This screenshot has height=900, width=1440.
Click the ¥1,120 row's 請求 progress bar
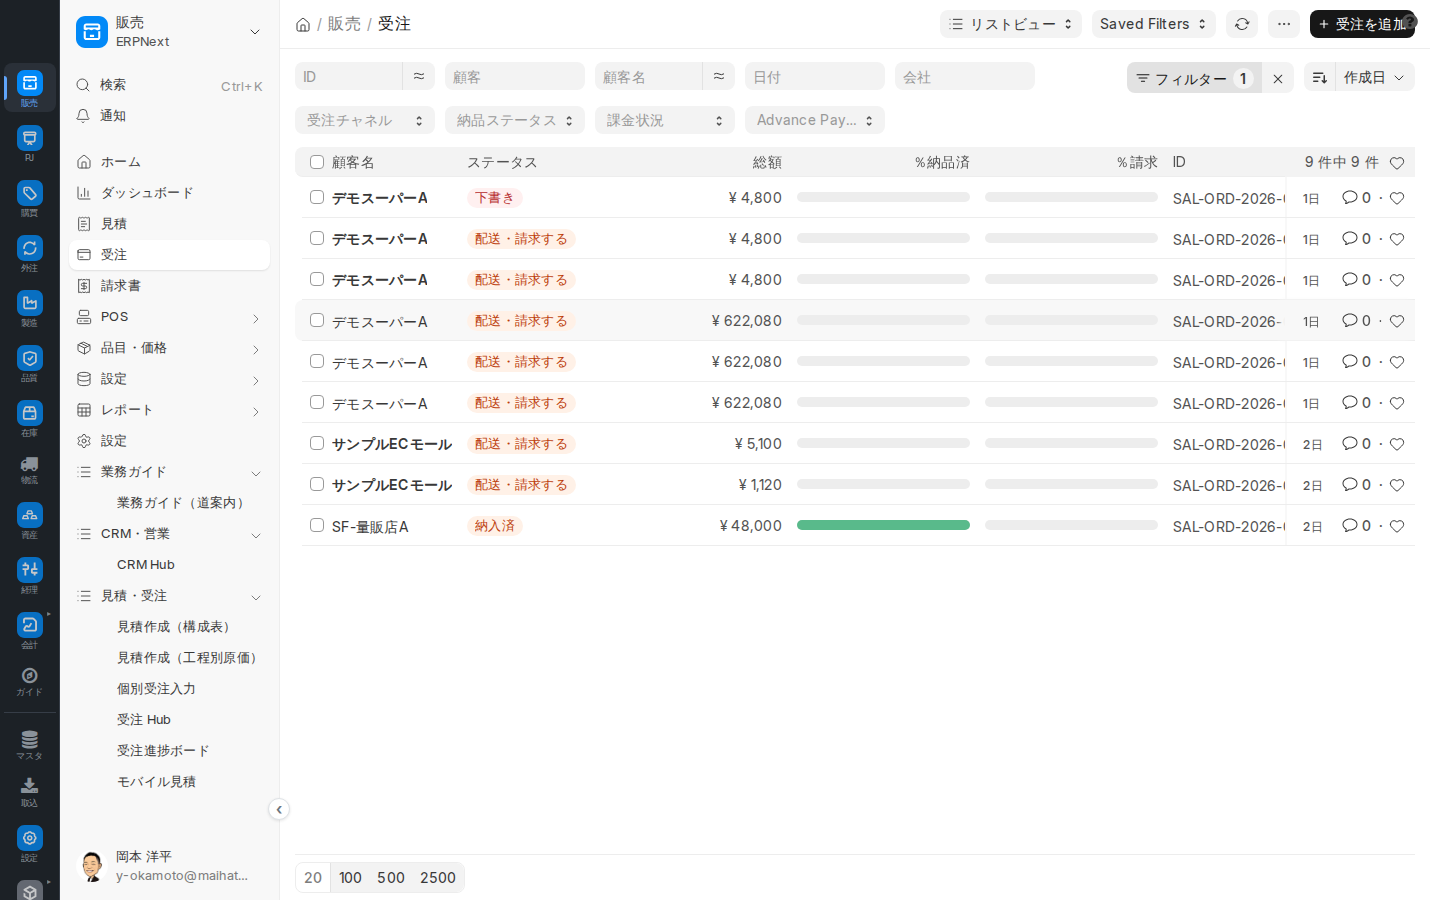coord(1071,484)
